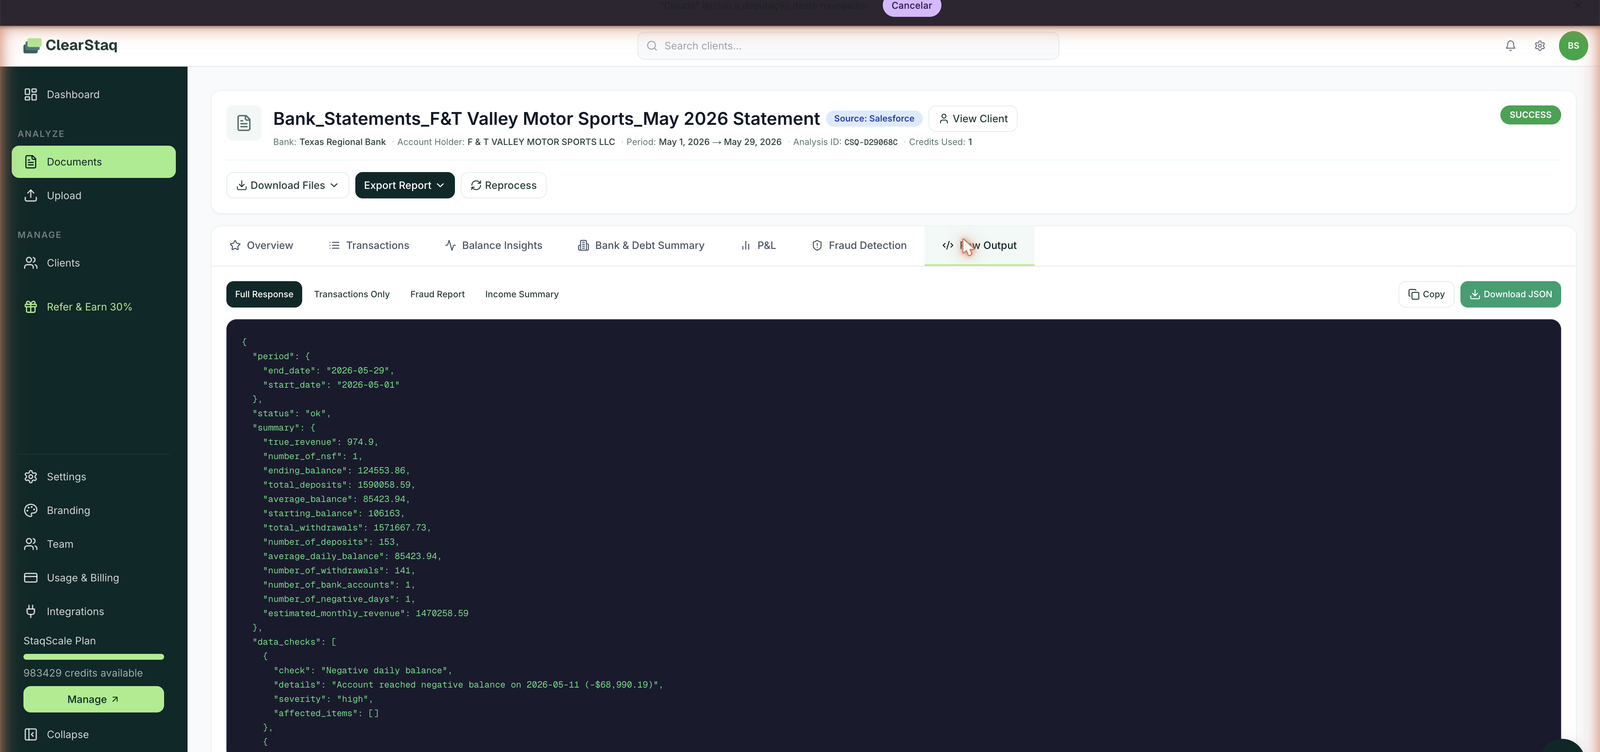The image size is (1600, 752).
Task: Open the notifications bell
Action: point(1510,46)
